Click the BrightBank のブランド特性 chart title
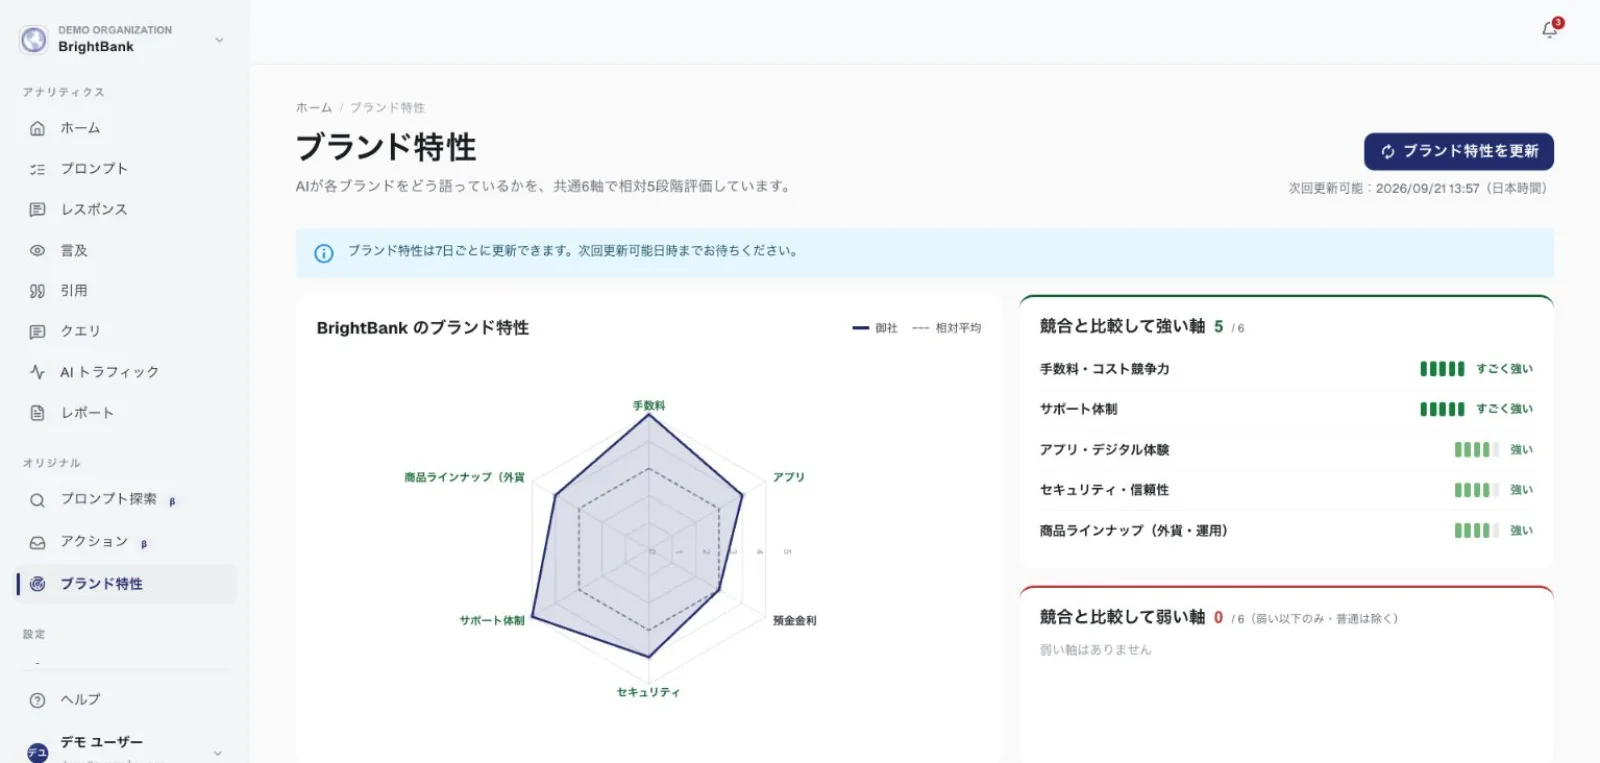Image resolution: width=1600 pixels, height=763 pixels. pyautogui.click(x=423, y=328)
